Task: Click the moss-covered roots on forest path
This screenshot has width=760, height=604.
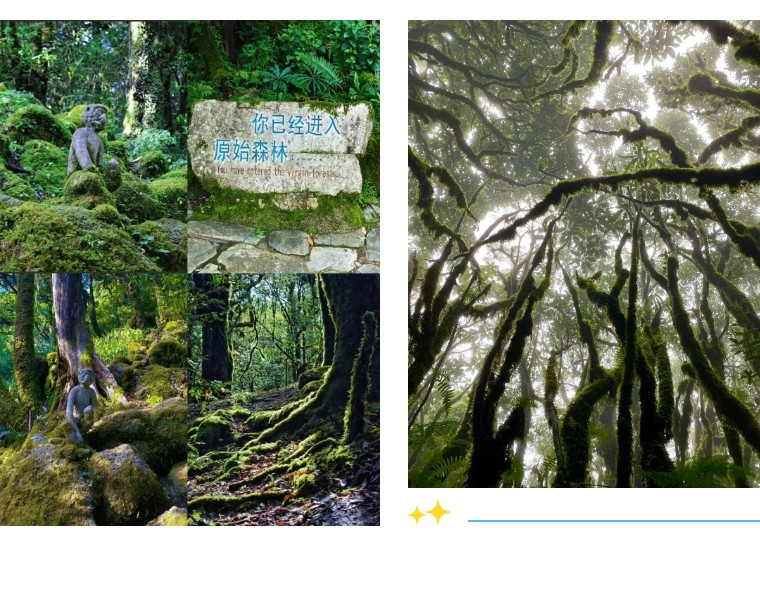Action: (286, 436)
